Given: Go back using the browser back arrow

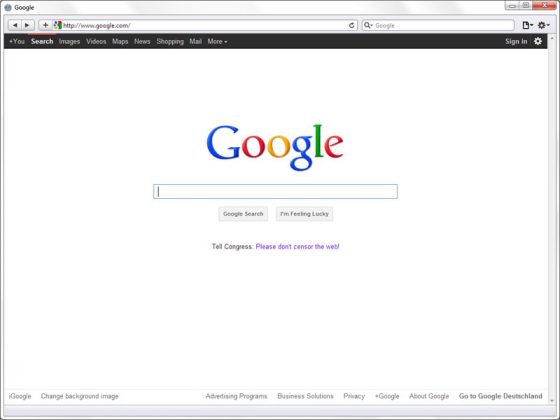Looking at the screenshot, I should pyautogui.click(x=15, y=25).
